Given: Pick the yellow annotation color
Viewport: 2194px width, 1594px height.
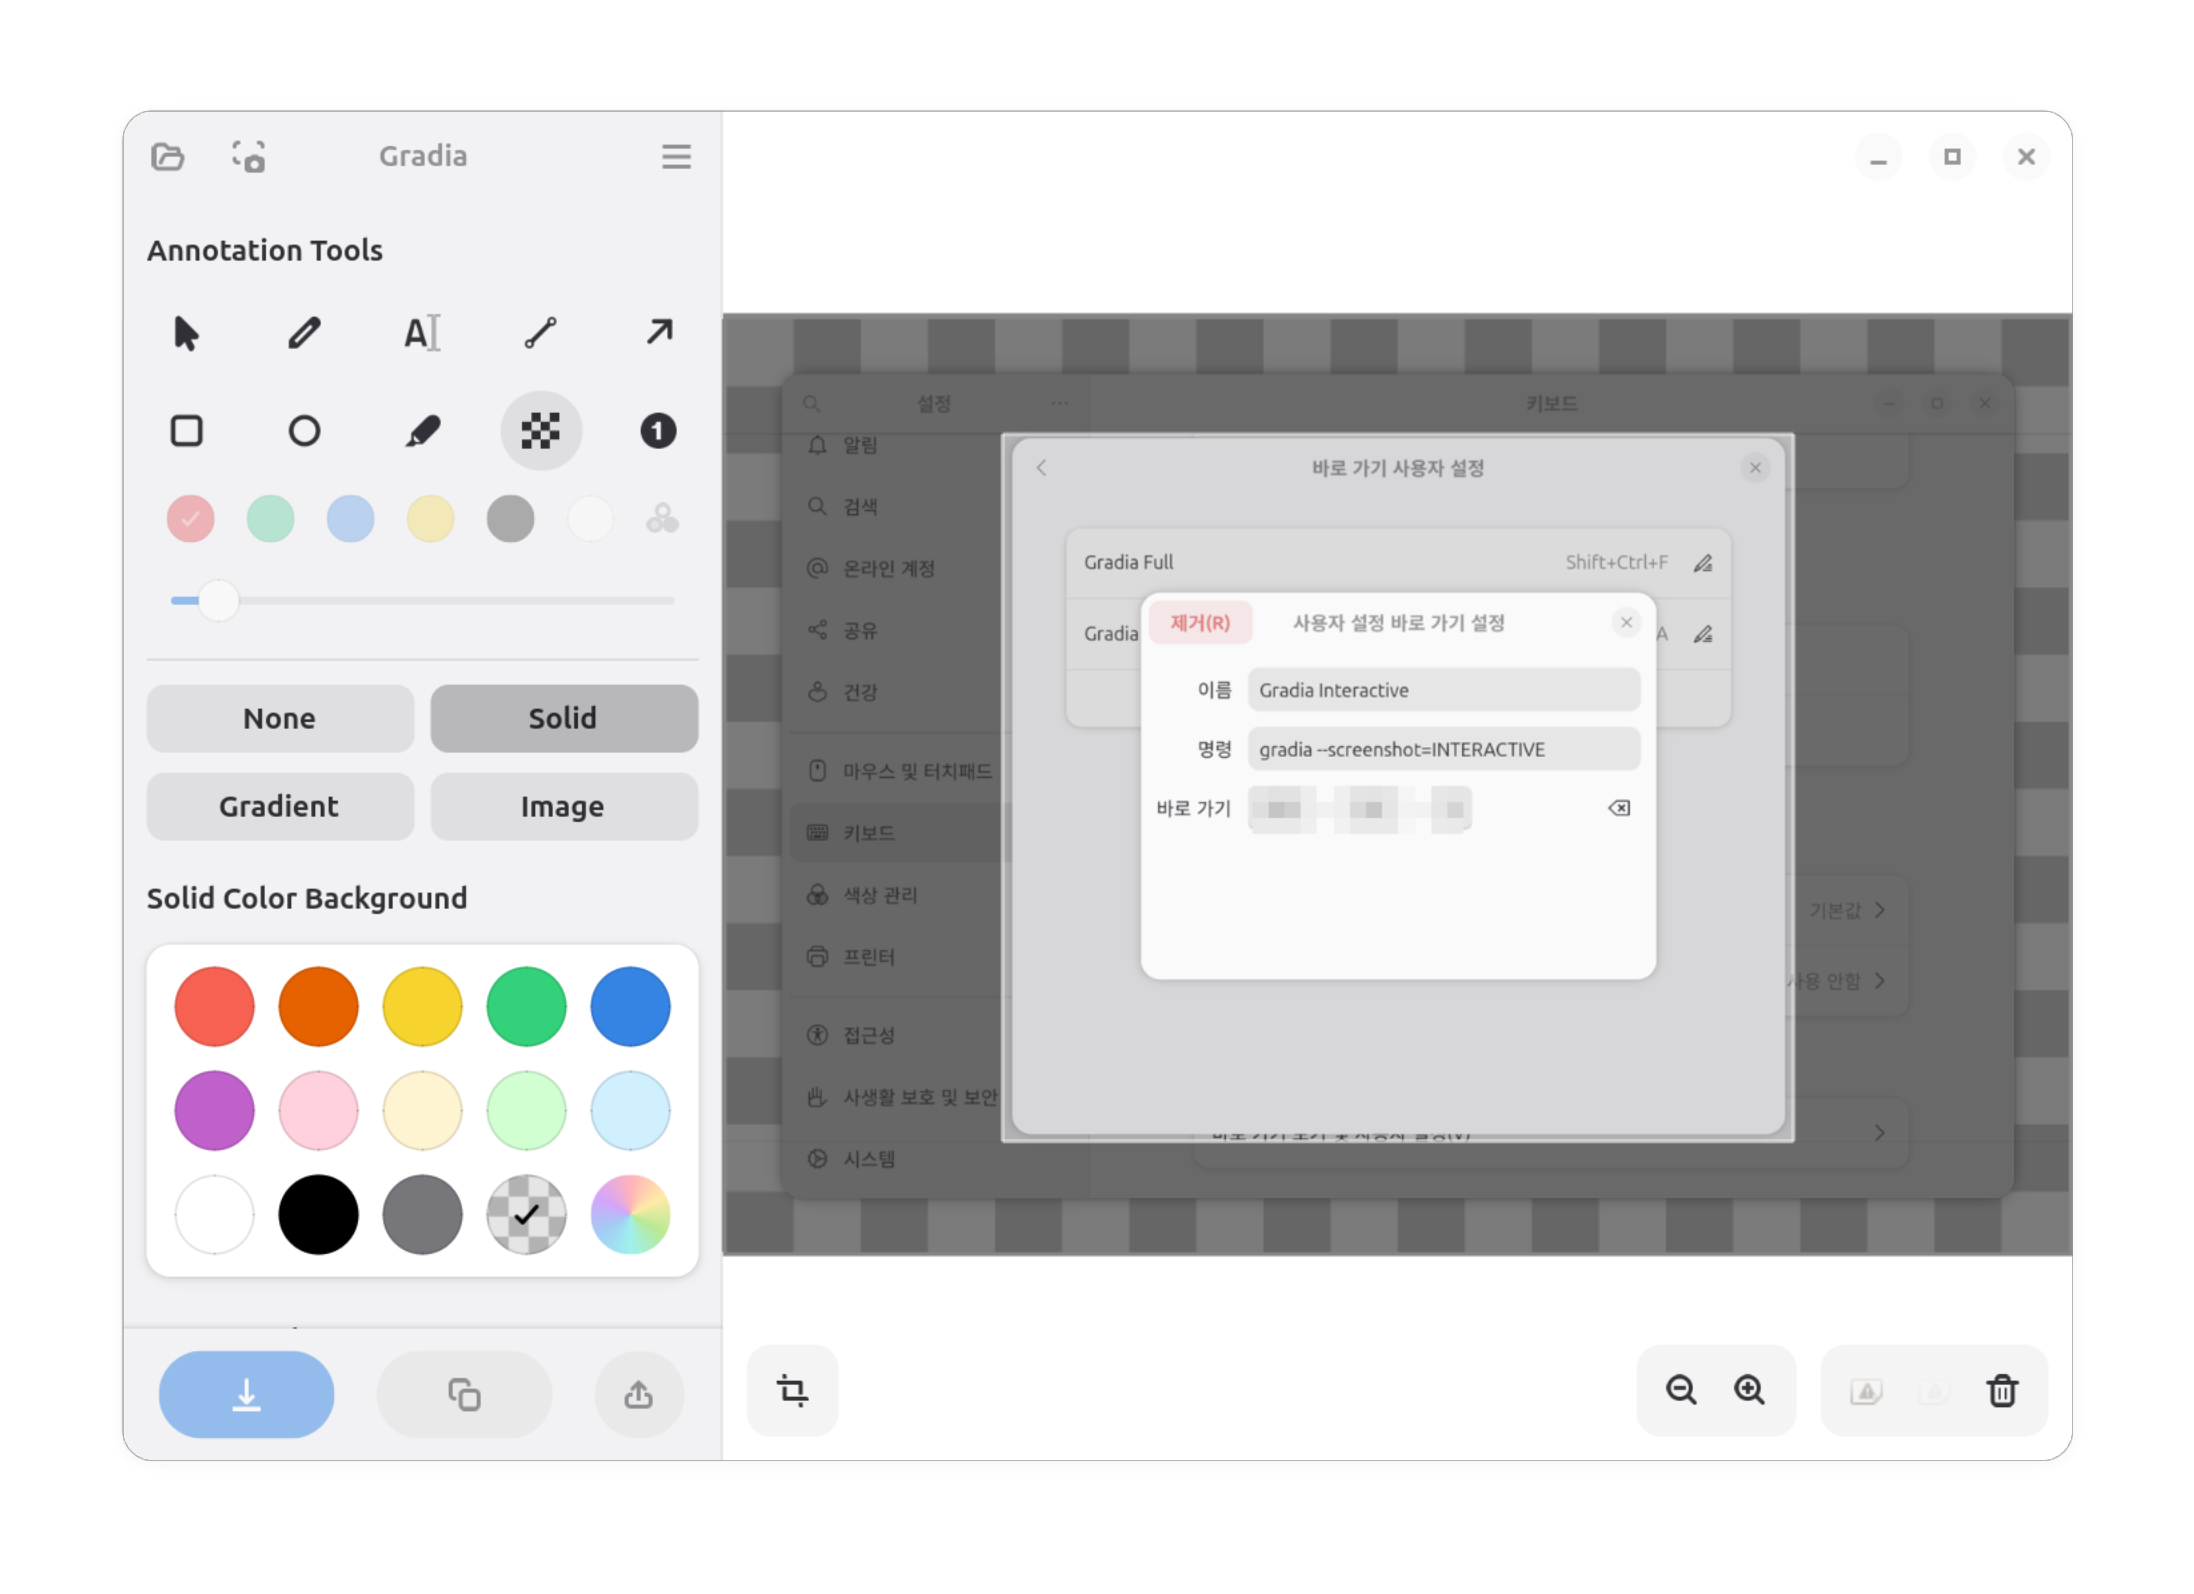Looking at the screenshot, I should click(431, 519).
